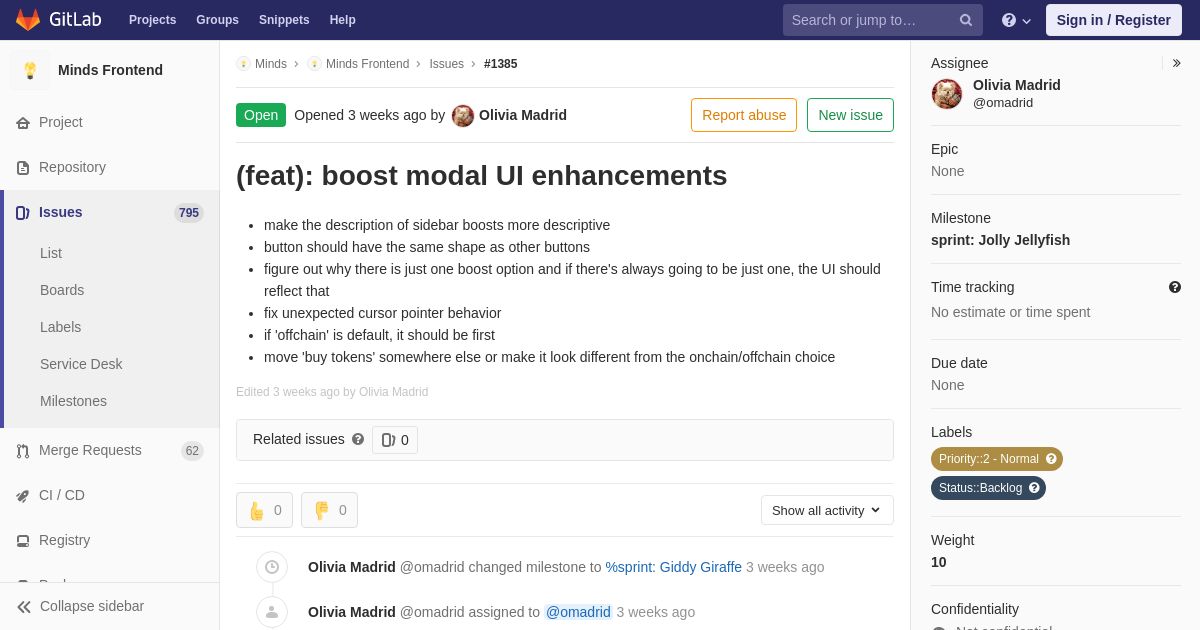Click the Collapse sidebar double-chevron icon
Image resolution: width=1200 pixels, height=630 pixels.
[x=24, y=607]
